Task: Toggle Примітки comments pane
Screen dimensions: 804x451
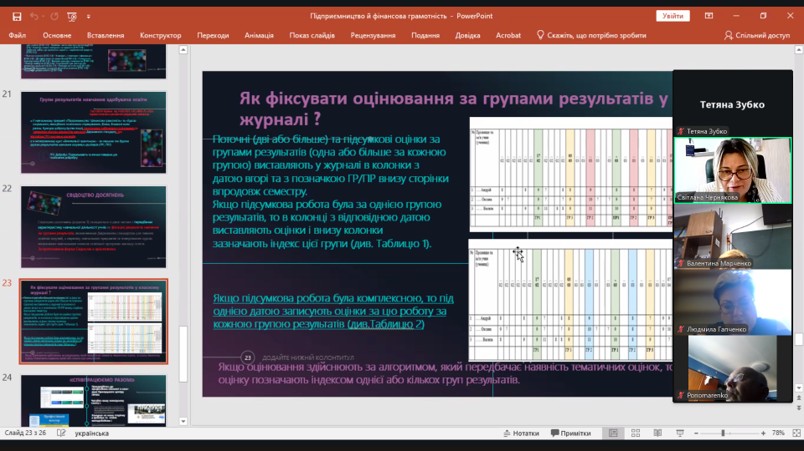Action: (x=570, y=433)
